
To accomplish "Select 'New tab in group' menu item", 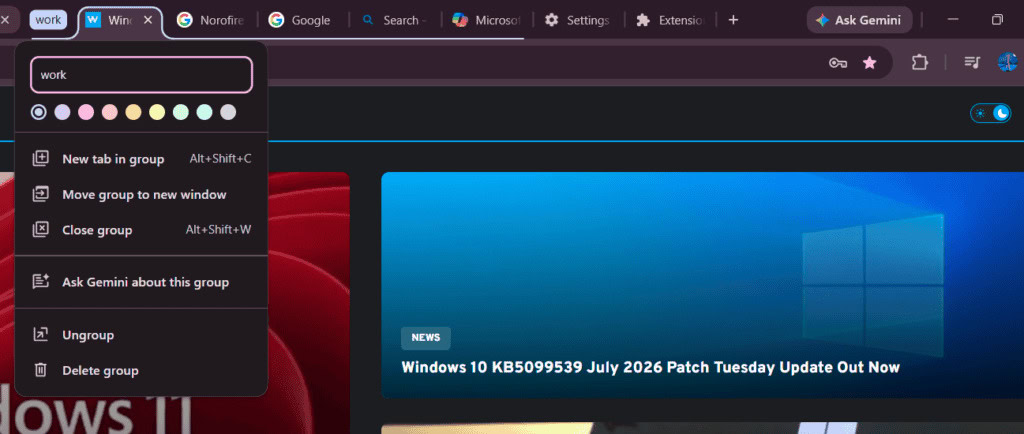I will pos(141,159).
